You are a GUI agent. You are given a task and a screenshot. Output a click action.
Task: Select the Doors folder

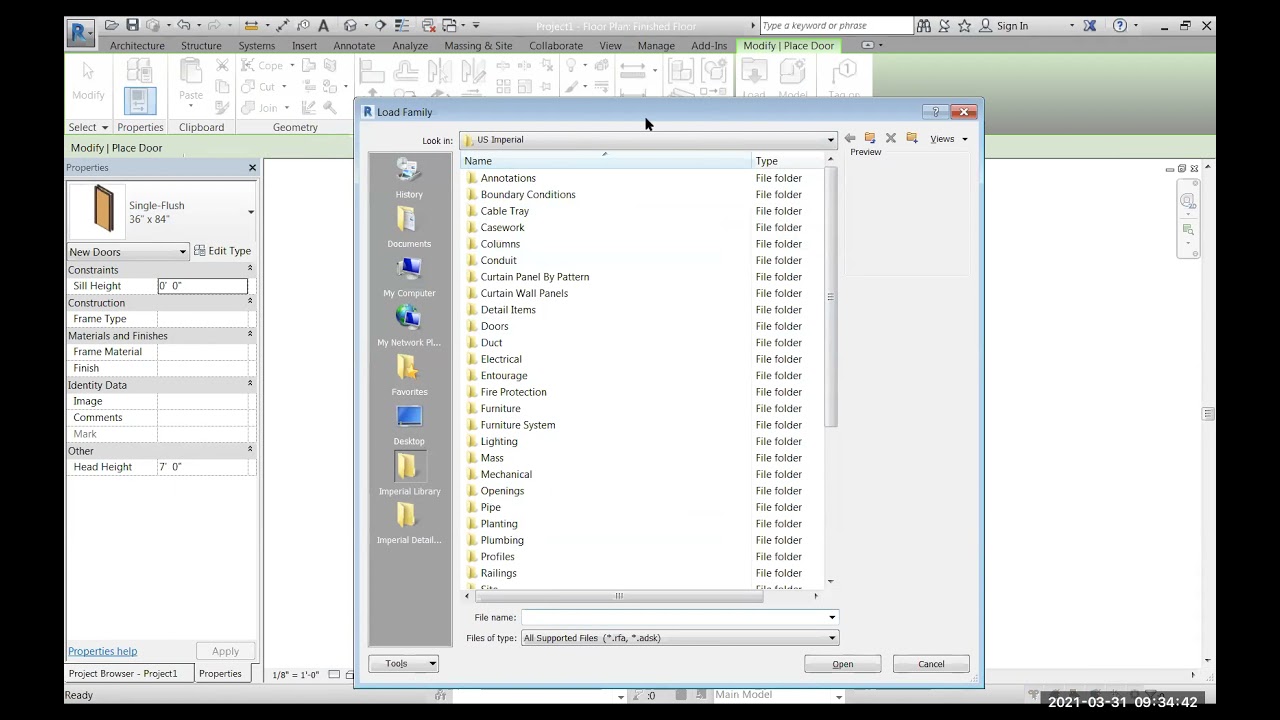click(494, 326)
